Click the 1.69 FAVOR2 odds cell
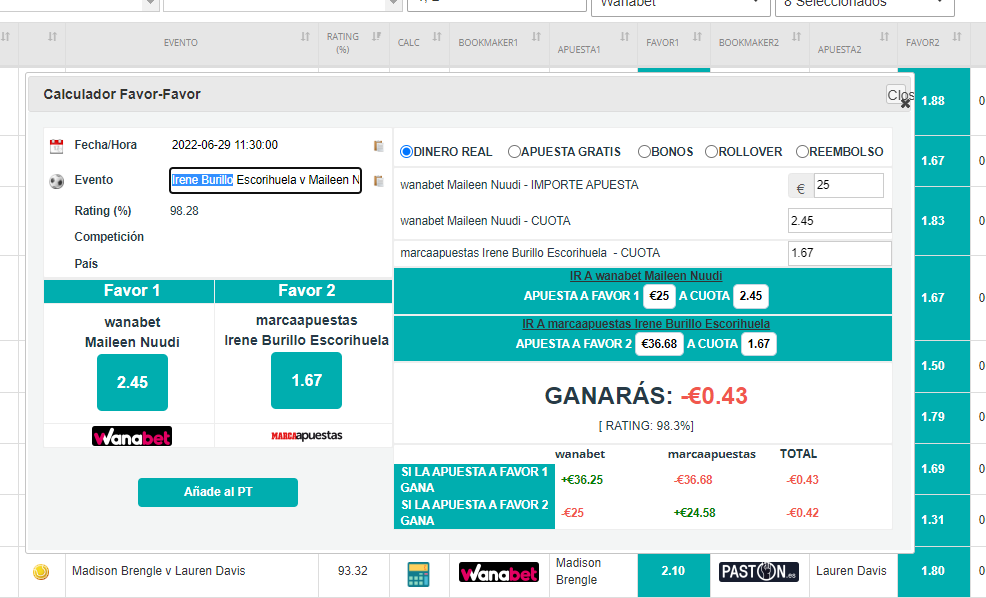The width and height of the screenshot is (986, 598). click(x=933, y=469)
